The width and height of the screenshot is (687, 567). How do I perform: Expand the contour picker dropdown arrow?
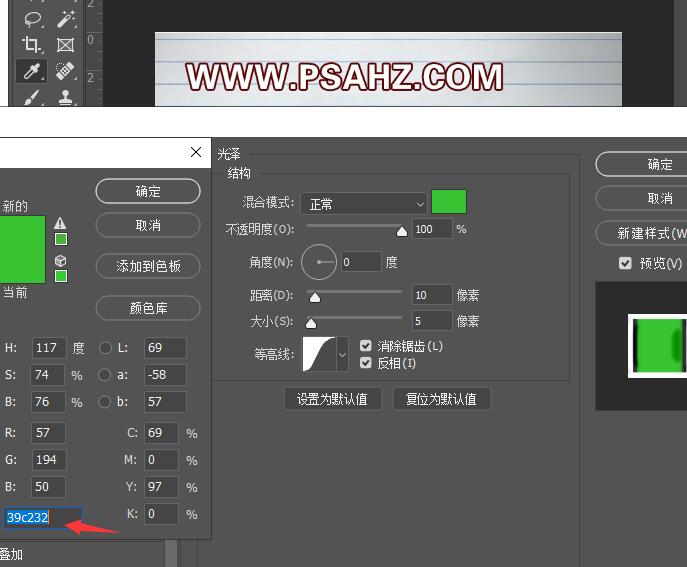click(342, 354)
